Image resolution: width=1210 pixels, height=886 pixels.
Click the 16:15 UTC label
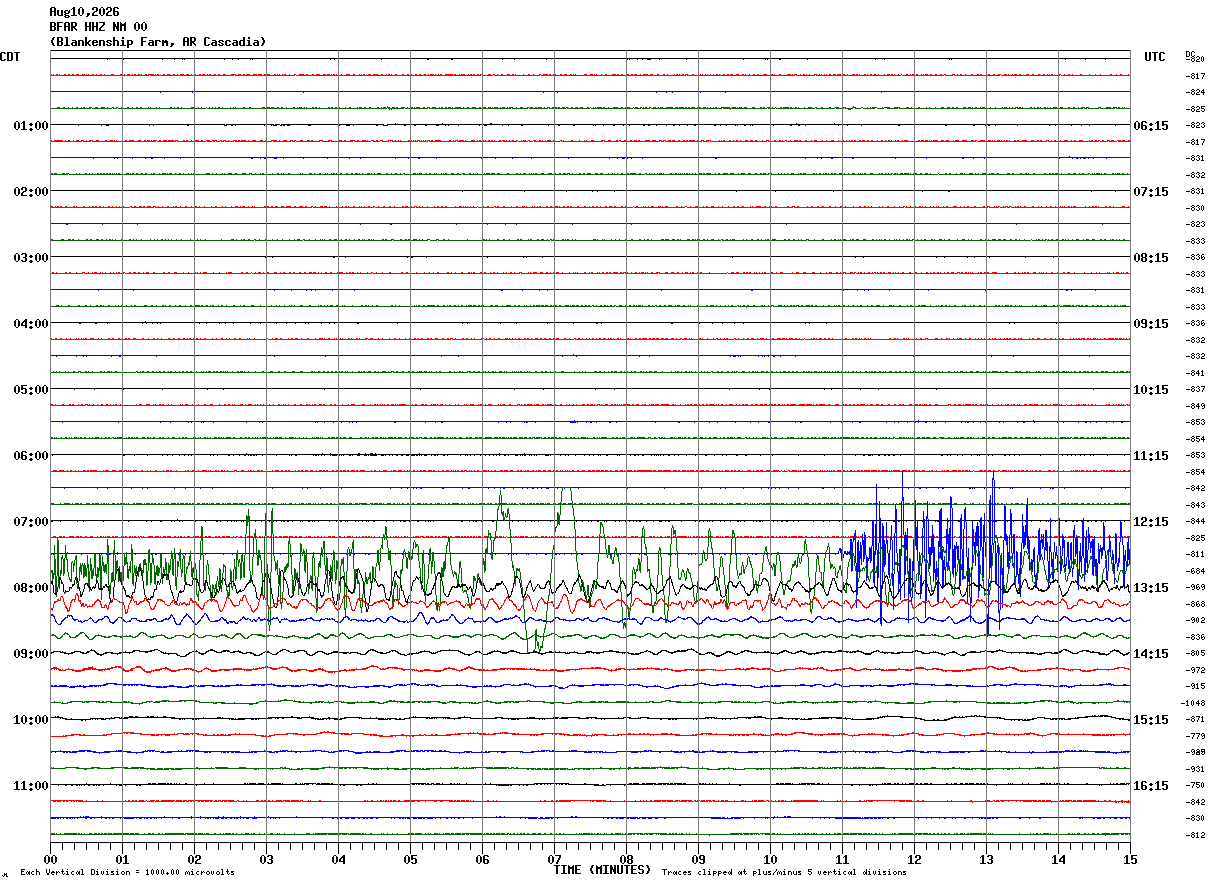(1151, 786)
